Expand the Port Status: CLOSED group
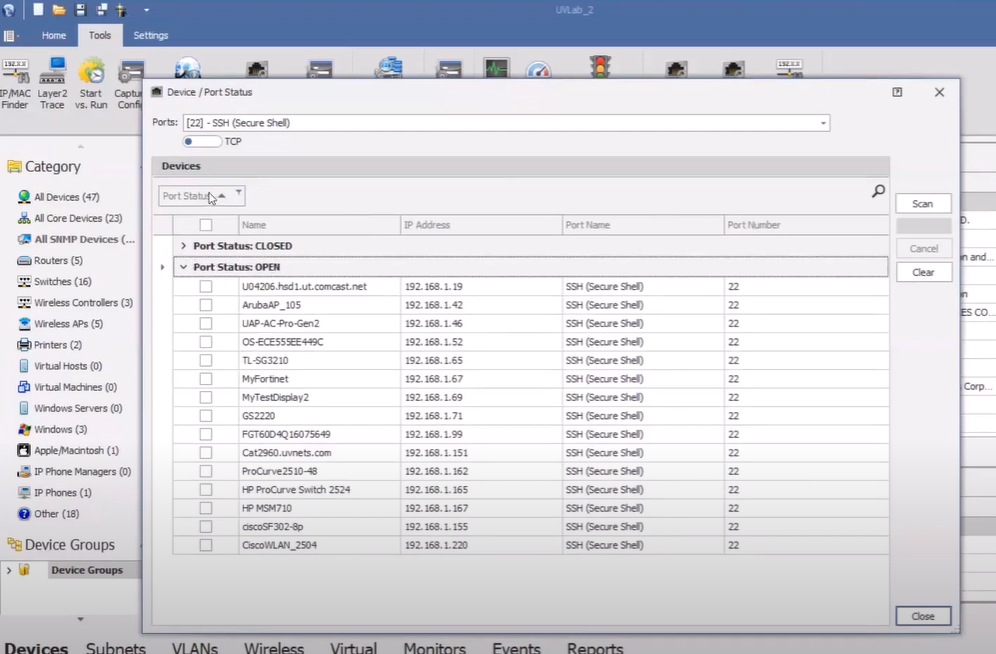The width and height of the screenshot is (996, 654). tap(184, 246)
